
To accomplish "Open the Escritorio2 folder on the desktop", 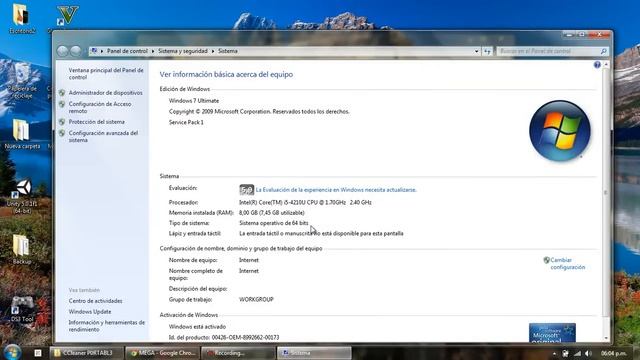I will pos(22,19).
